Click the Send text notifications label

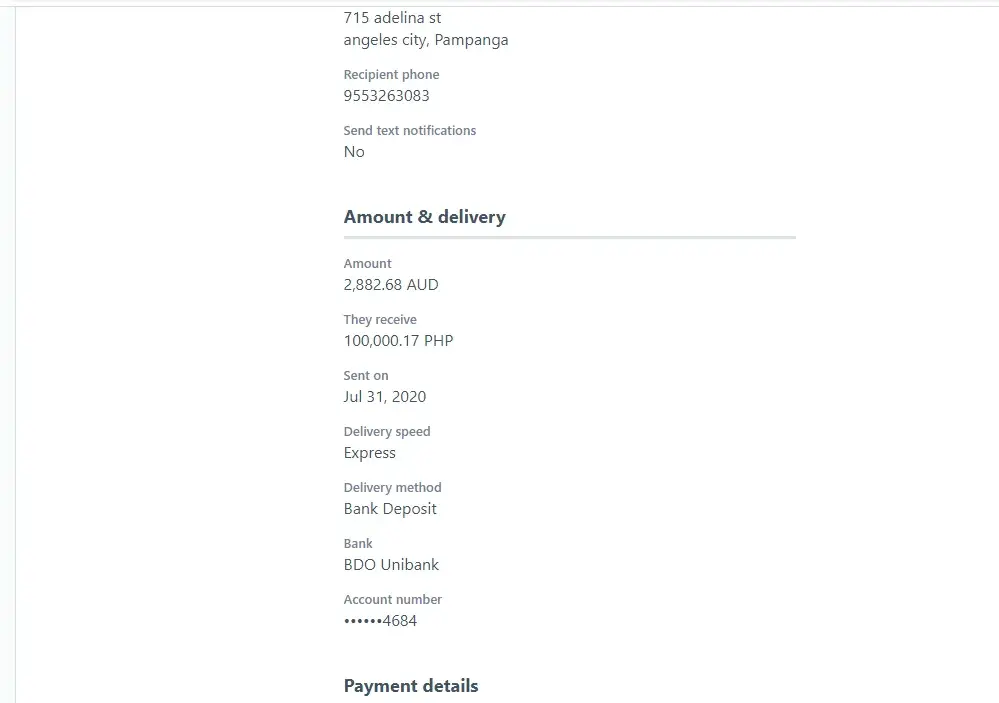[409, 131]
